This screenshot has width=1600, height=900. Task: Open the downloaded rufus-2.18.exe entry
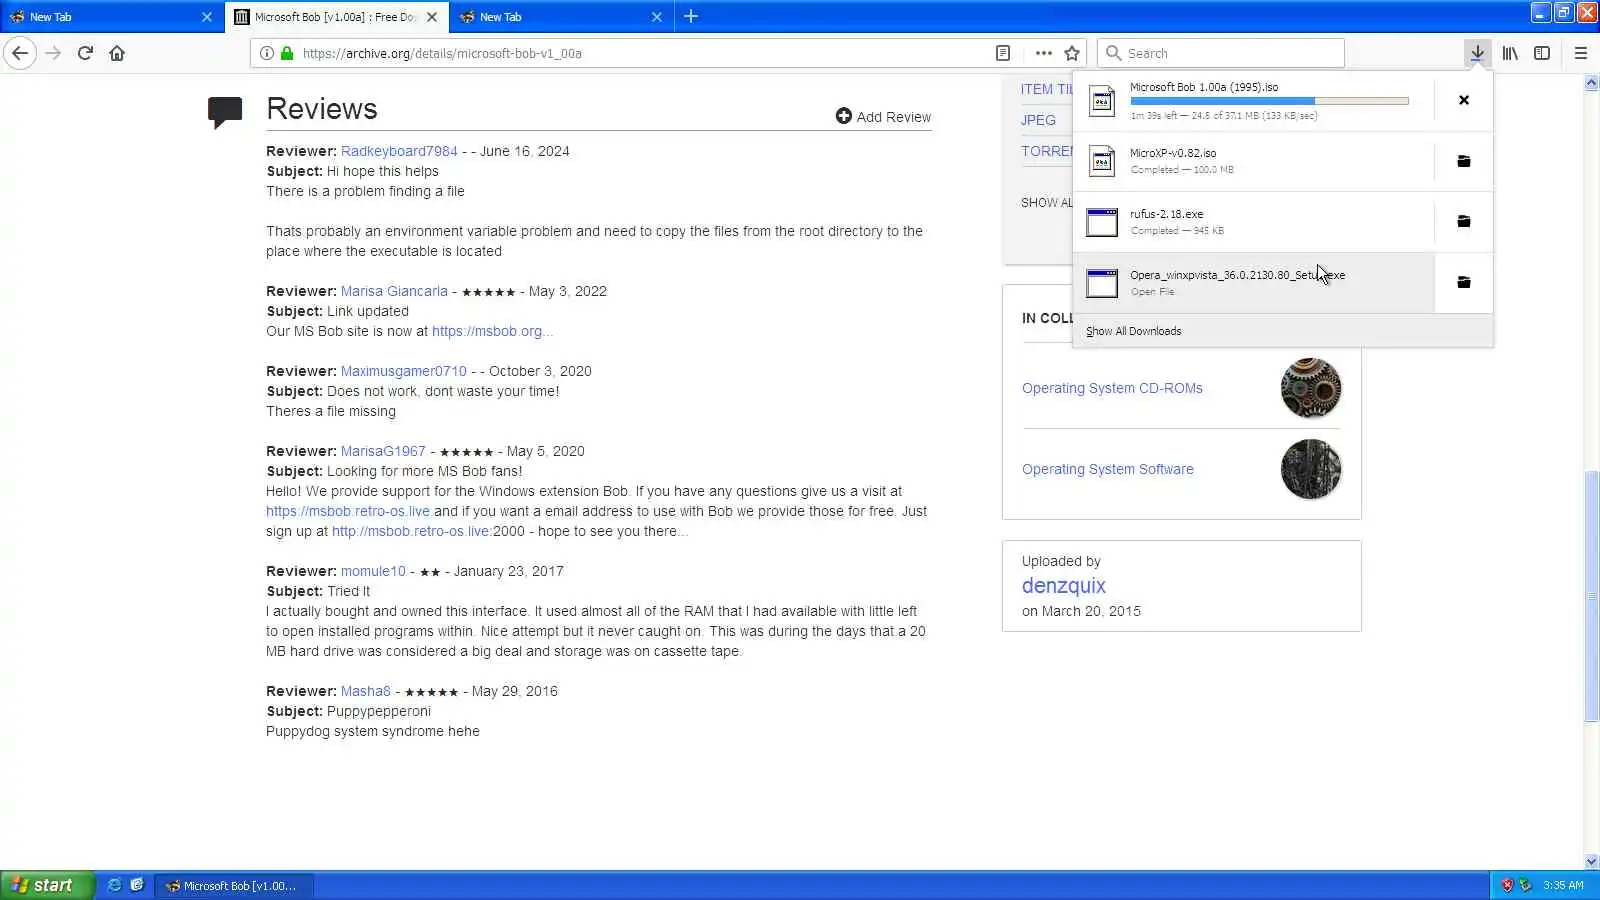pos(1254,221)
